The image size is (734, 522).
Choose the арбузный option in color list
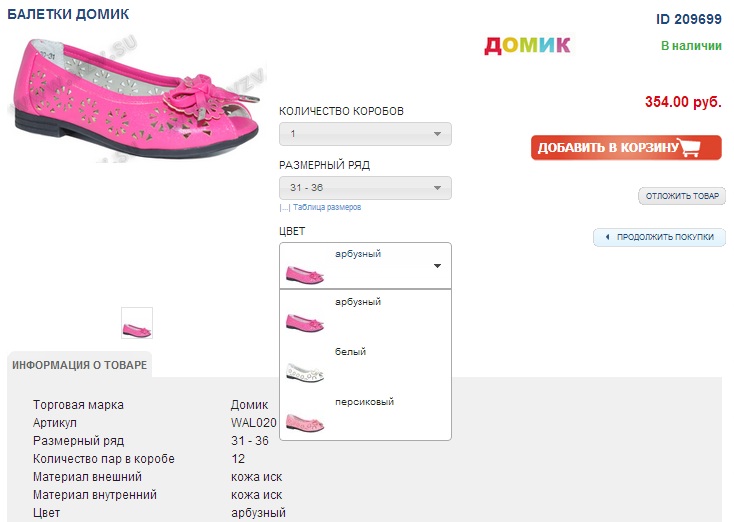358,302
